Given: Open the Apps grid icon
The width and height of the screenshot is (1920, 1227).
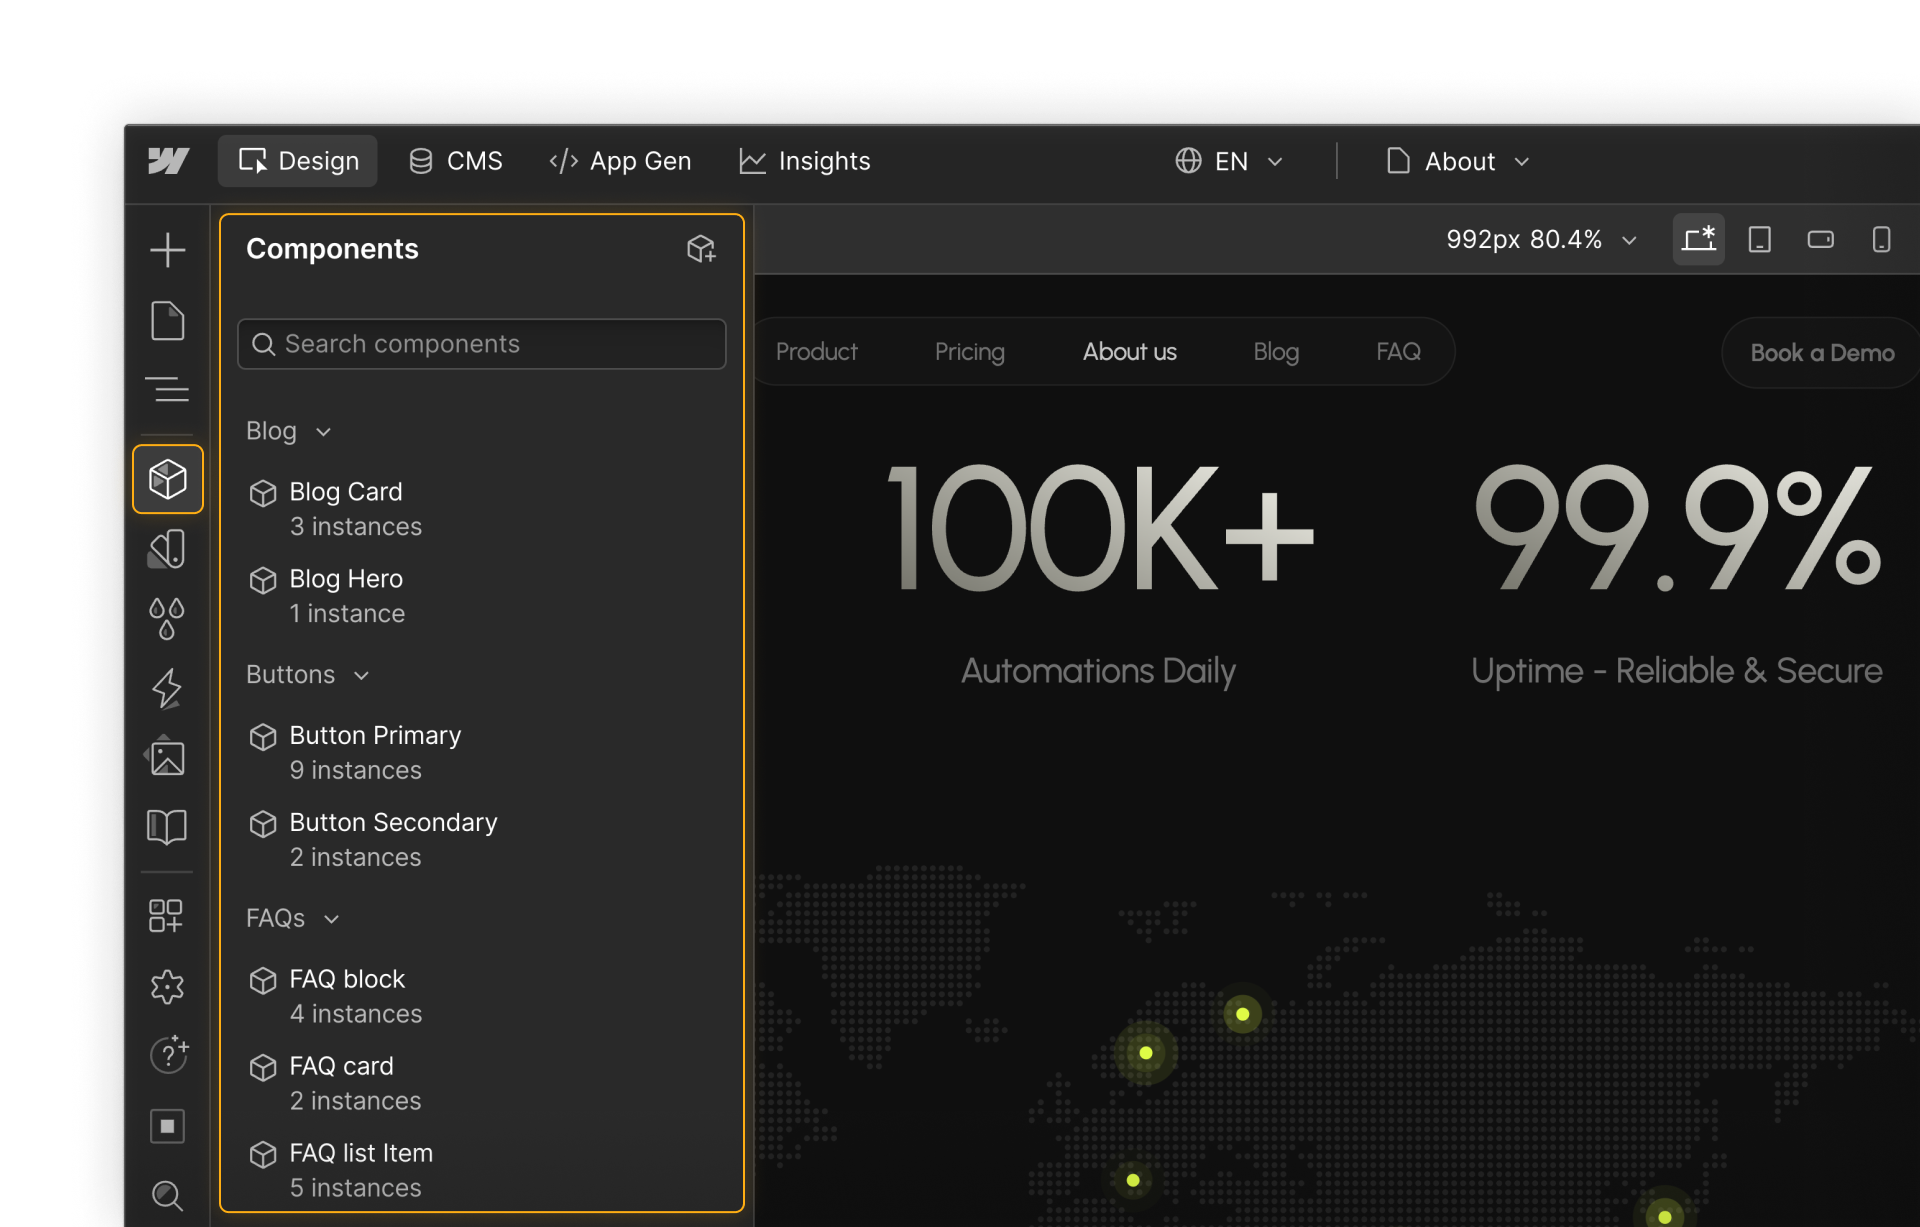Looking at the screenshot, I should pyautogui.click(x=167, y=915).
